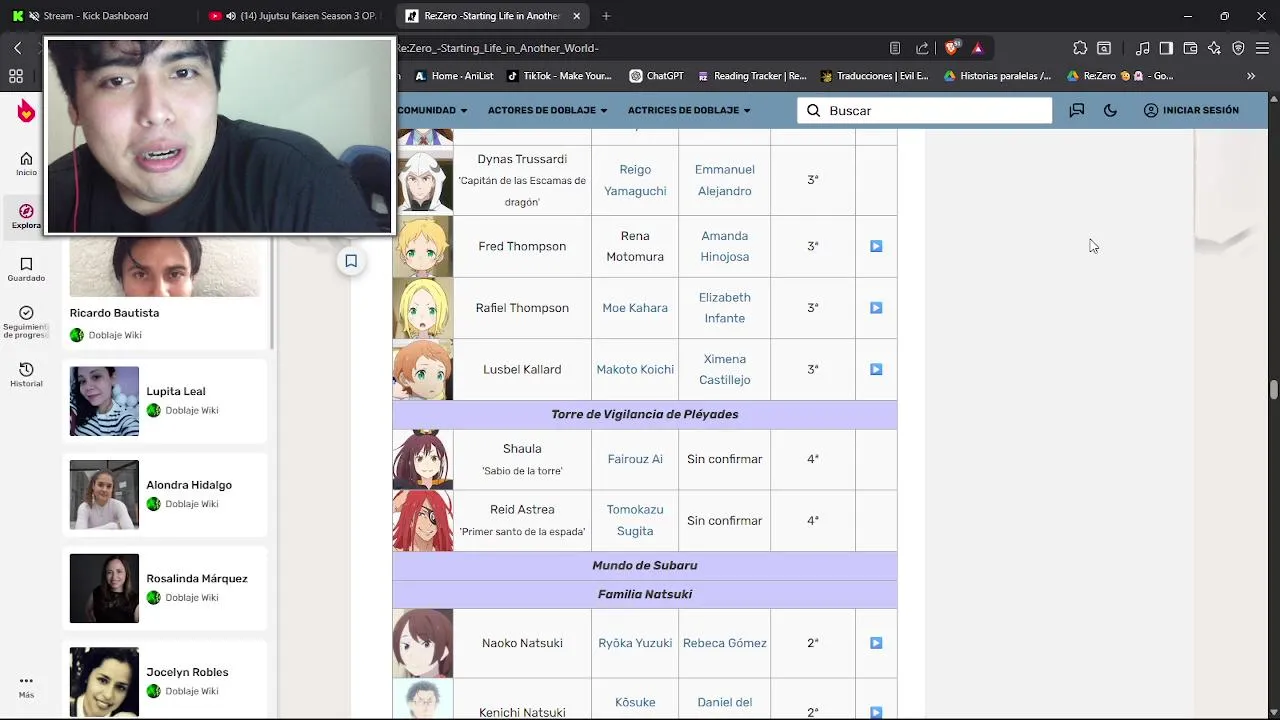This screenshot has height=720, width=1280.
Task: Open Elizabeth Infante link
Action: coord(724,308)
